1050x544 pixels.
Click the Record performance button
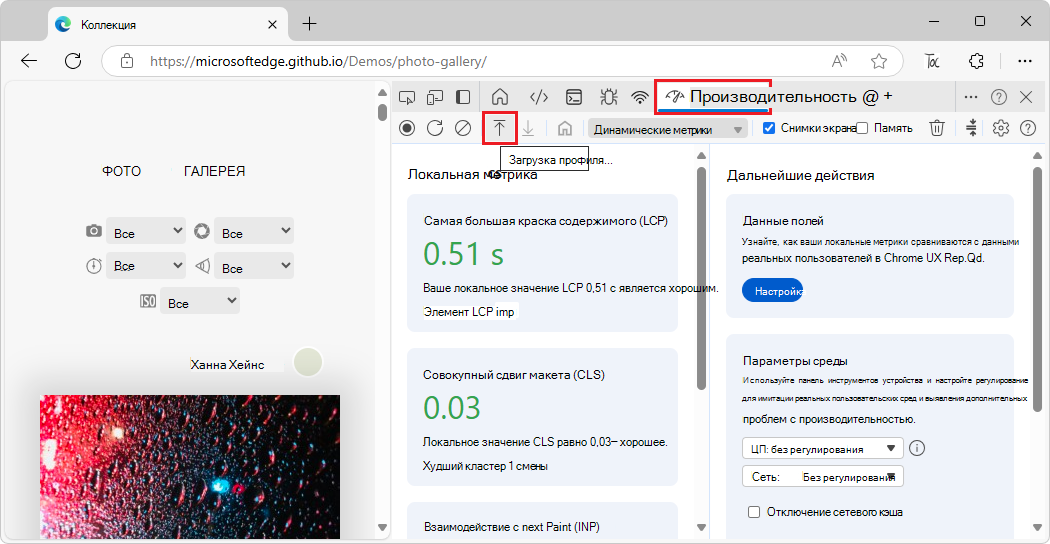(406, 128)
